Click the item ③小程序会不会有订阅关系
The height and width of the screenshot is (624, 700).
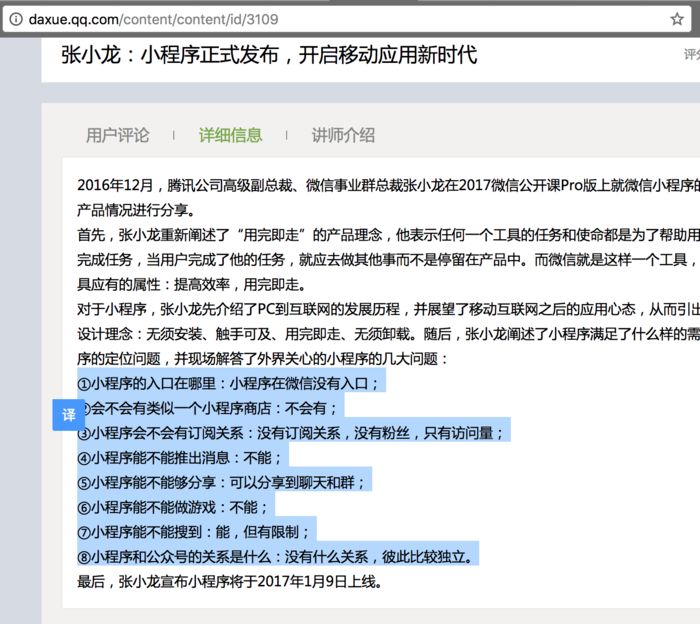pyautogui.click(x=290, y=433)
